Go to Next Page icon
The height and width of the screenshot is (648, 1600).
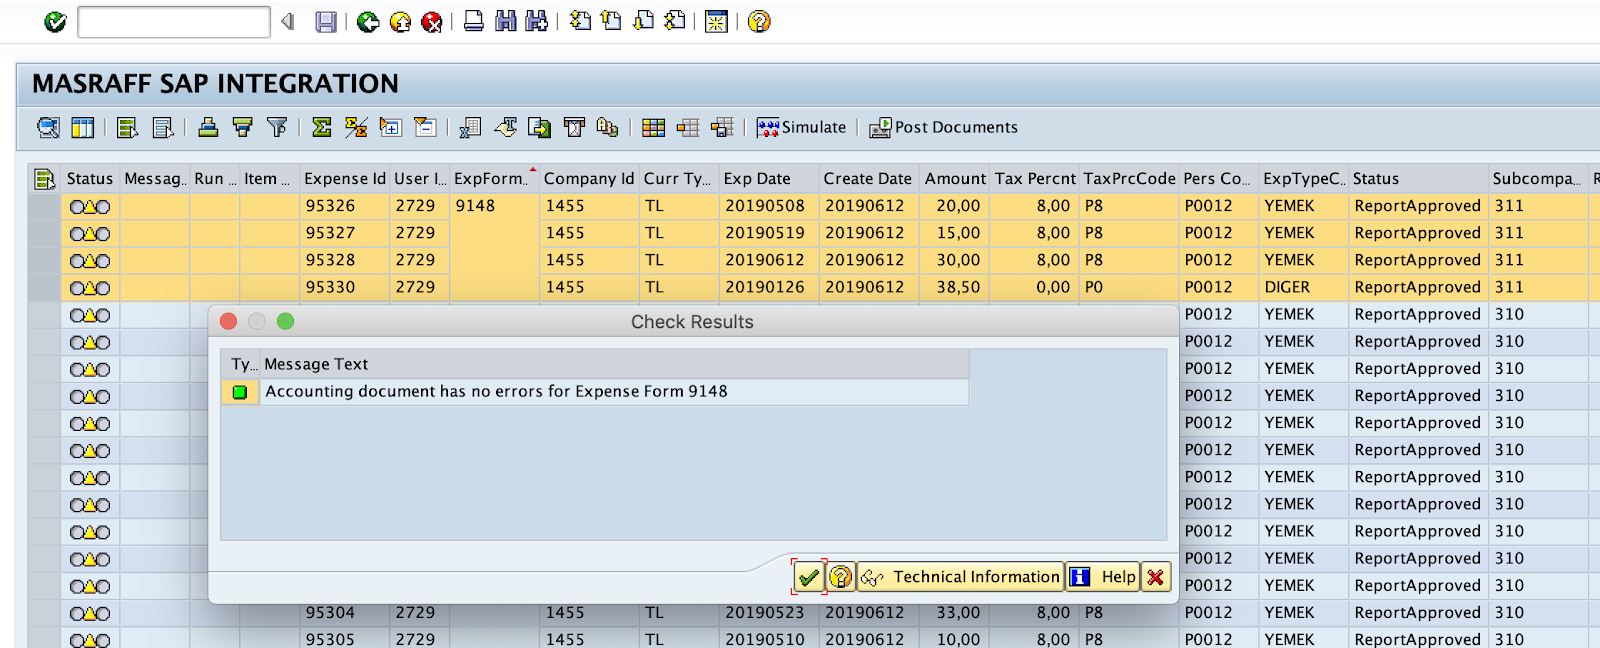[x=644, y=21]
